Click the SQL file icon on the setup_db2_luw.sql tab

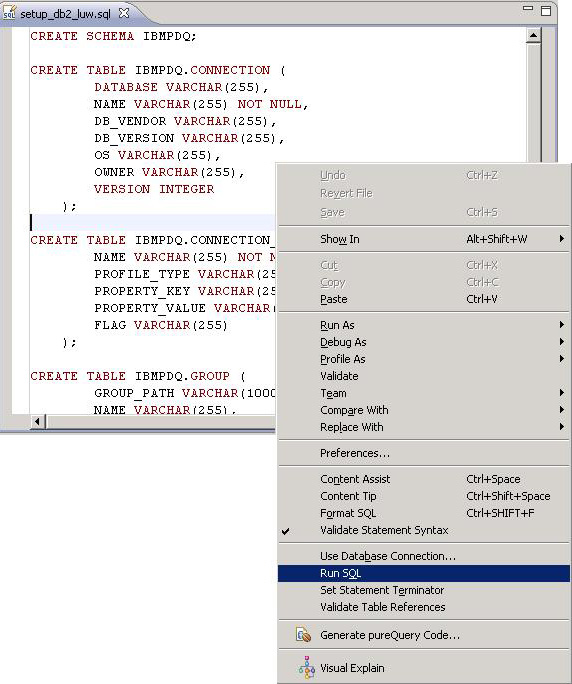coord(9,13)
